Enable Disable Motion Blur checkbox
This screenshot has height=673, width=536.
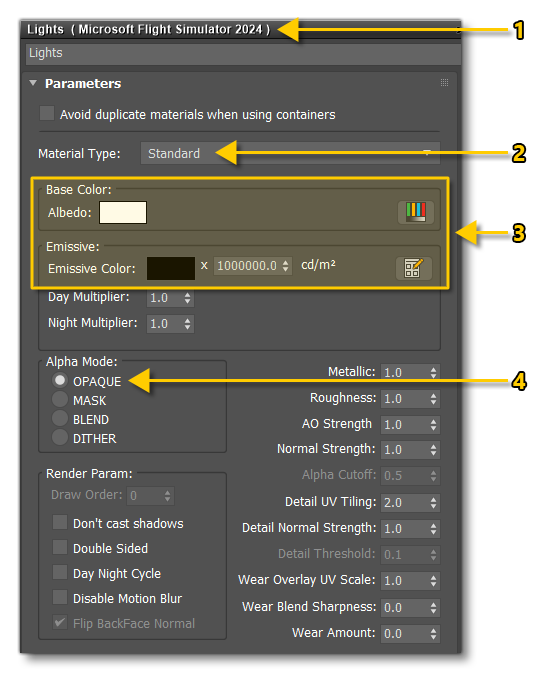tap(60, 597)
